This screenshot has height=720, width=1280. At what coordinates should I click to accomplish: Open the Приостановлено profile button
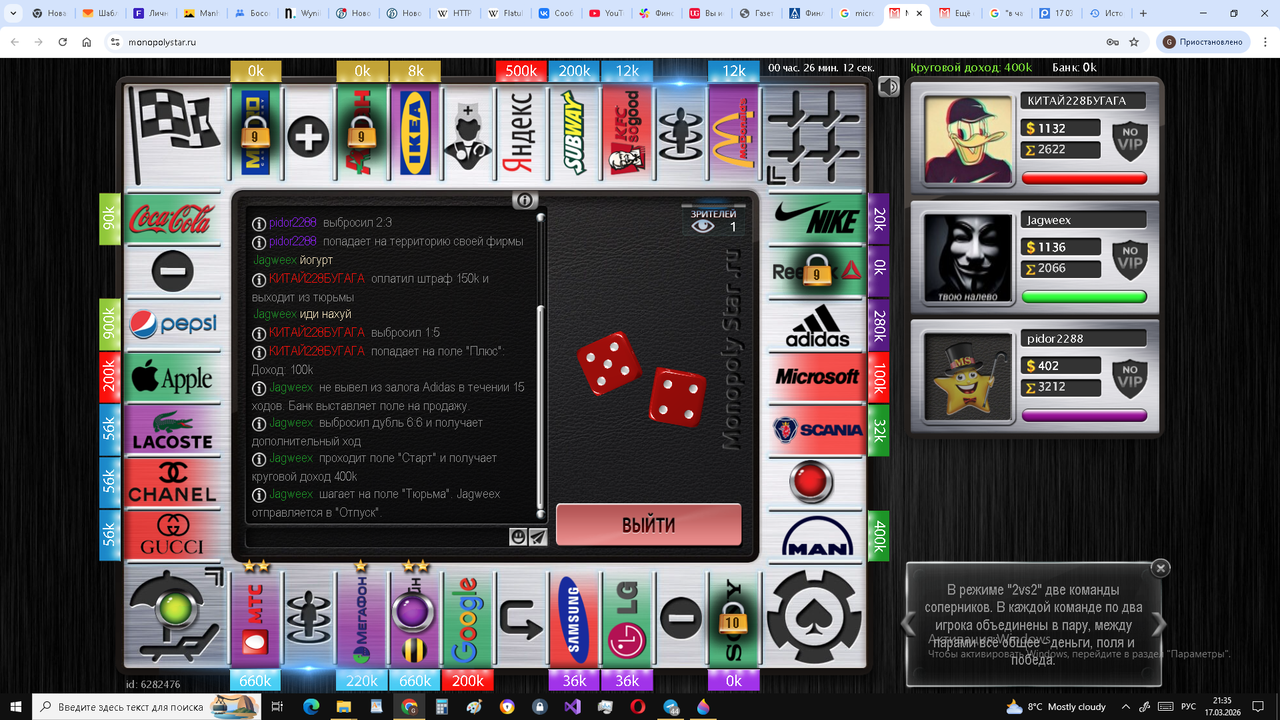click(x=1204, y=42)
